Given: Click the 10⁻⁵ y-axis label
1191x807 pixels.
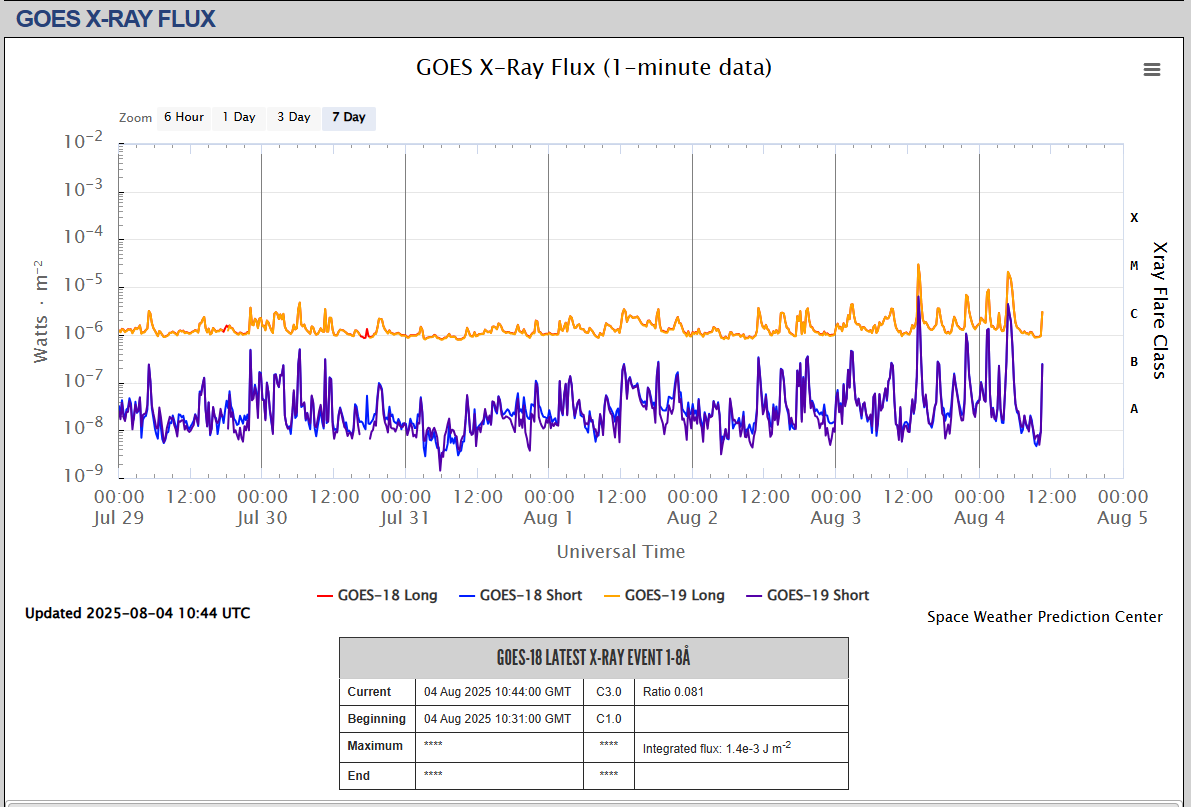Looking at the screenshot, I should [x=84, y=284].
